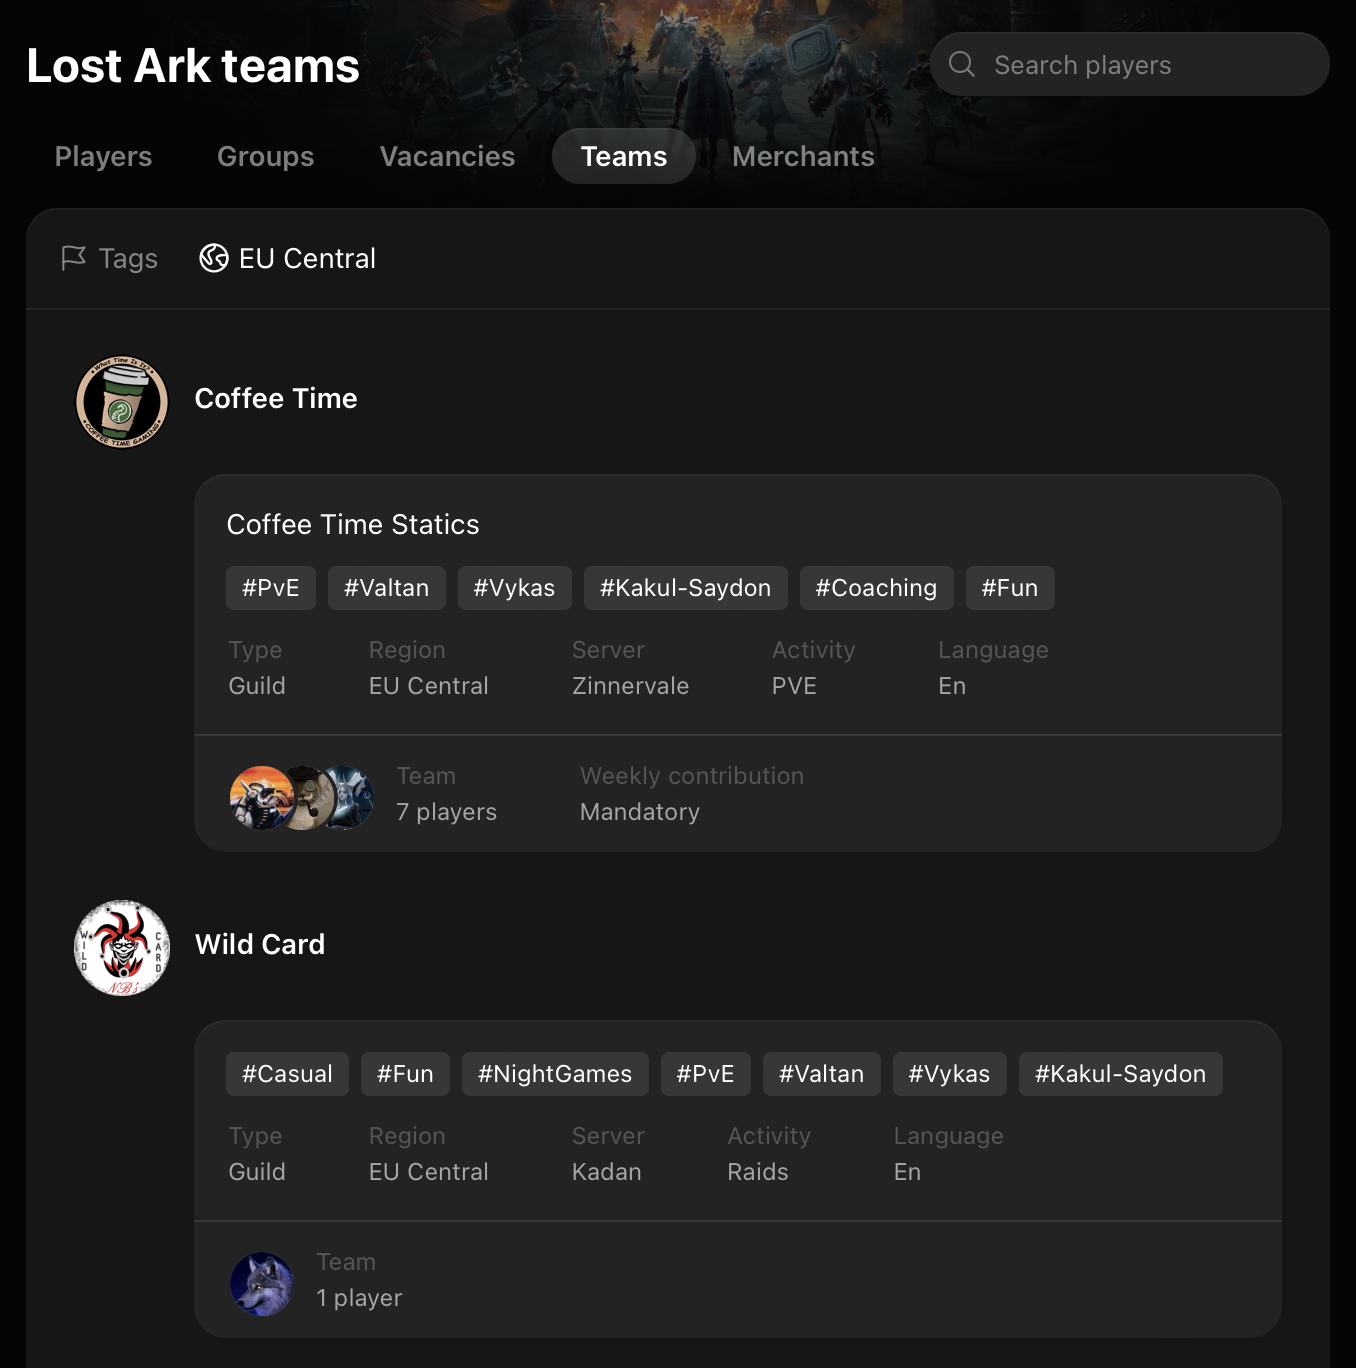
Task: Click the Search players field
Action: [x=1129, y=64]
